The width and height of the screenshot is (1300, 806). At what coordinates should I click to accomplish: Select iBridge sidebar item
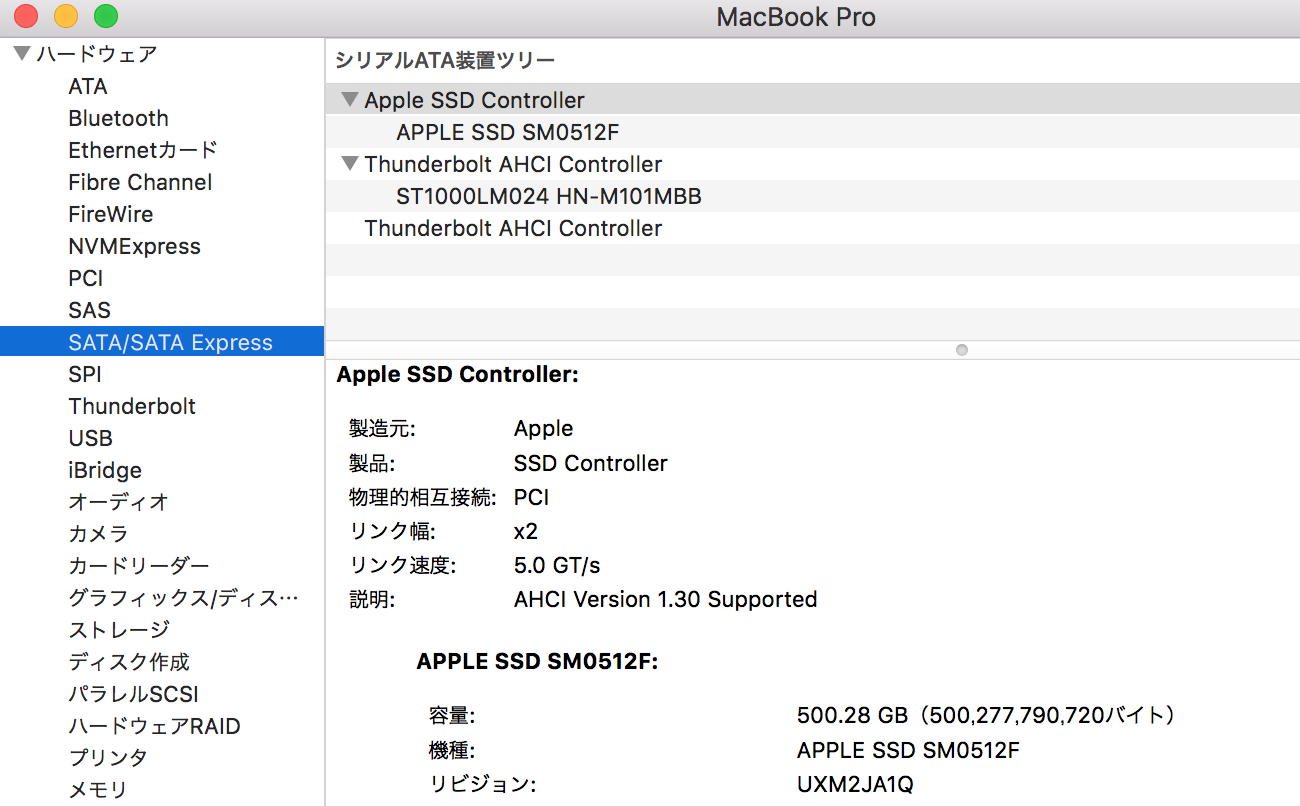click(105, 470)
